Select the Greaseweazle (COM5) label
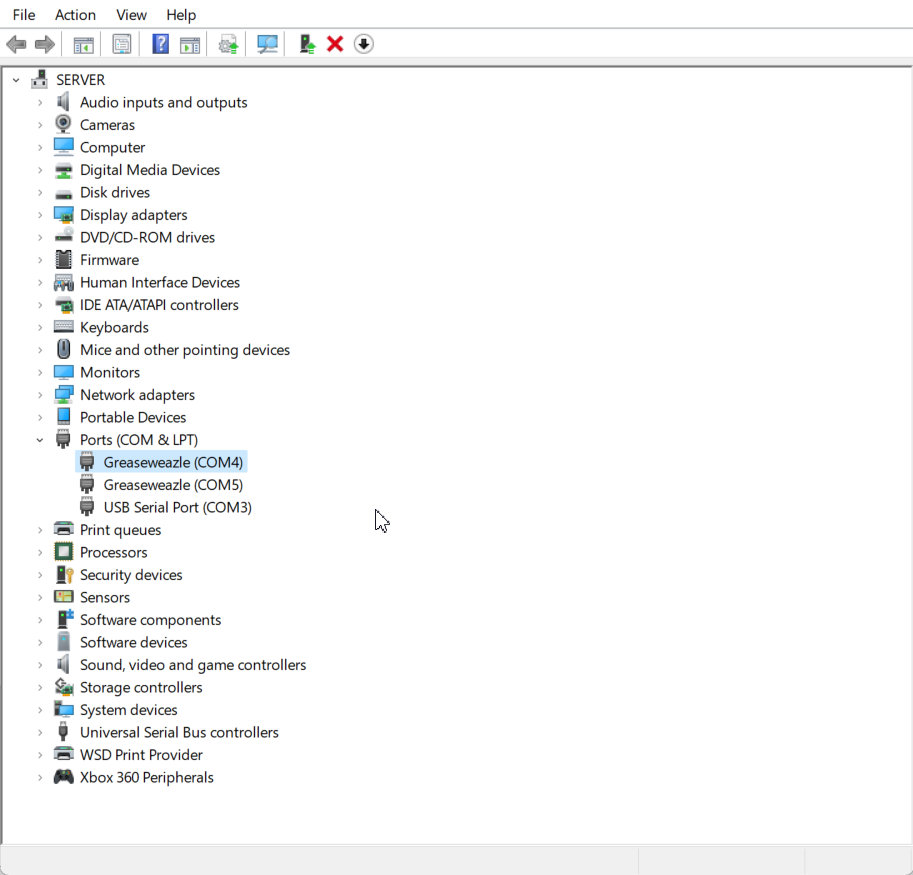Image resolution: width=913 pixels, height=875 pixels. (173, 484)
